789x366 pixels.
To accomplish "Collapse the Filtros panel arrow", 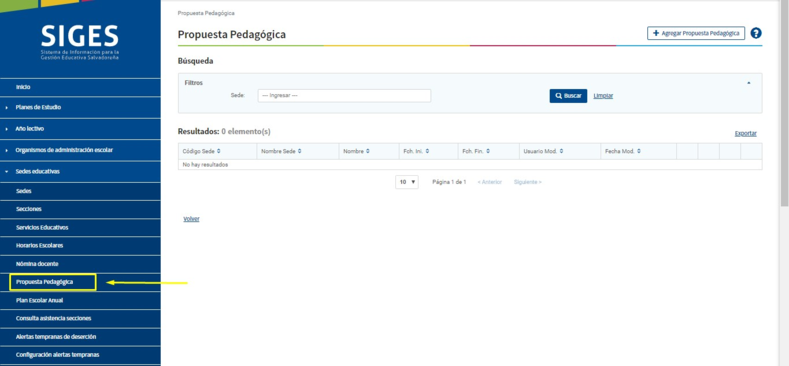I will 749,83.
